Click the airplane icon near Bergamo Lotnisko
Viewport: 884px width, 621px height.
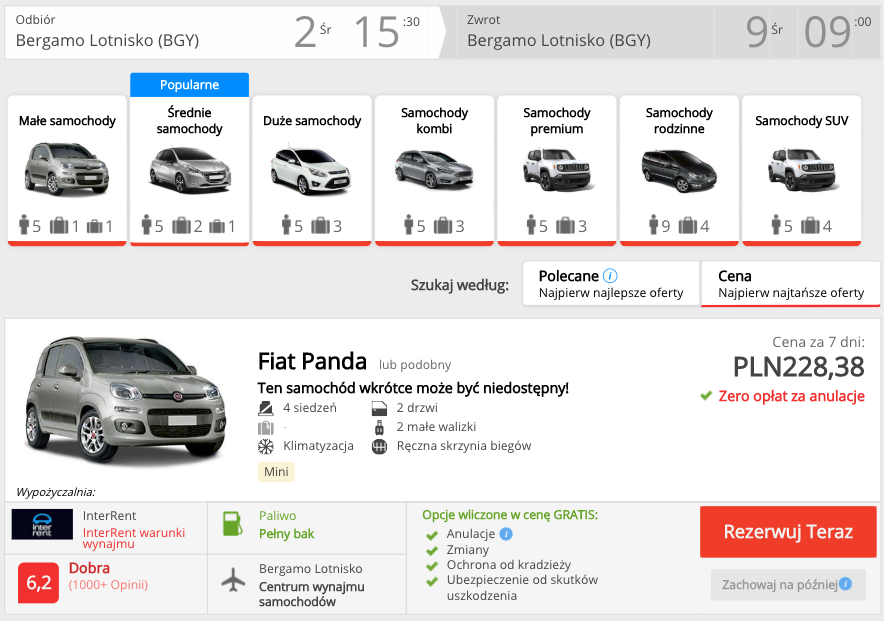tap(231, 581)
